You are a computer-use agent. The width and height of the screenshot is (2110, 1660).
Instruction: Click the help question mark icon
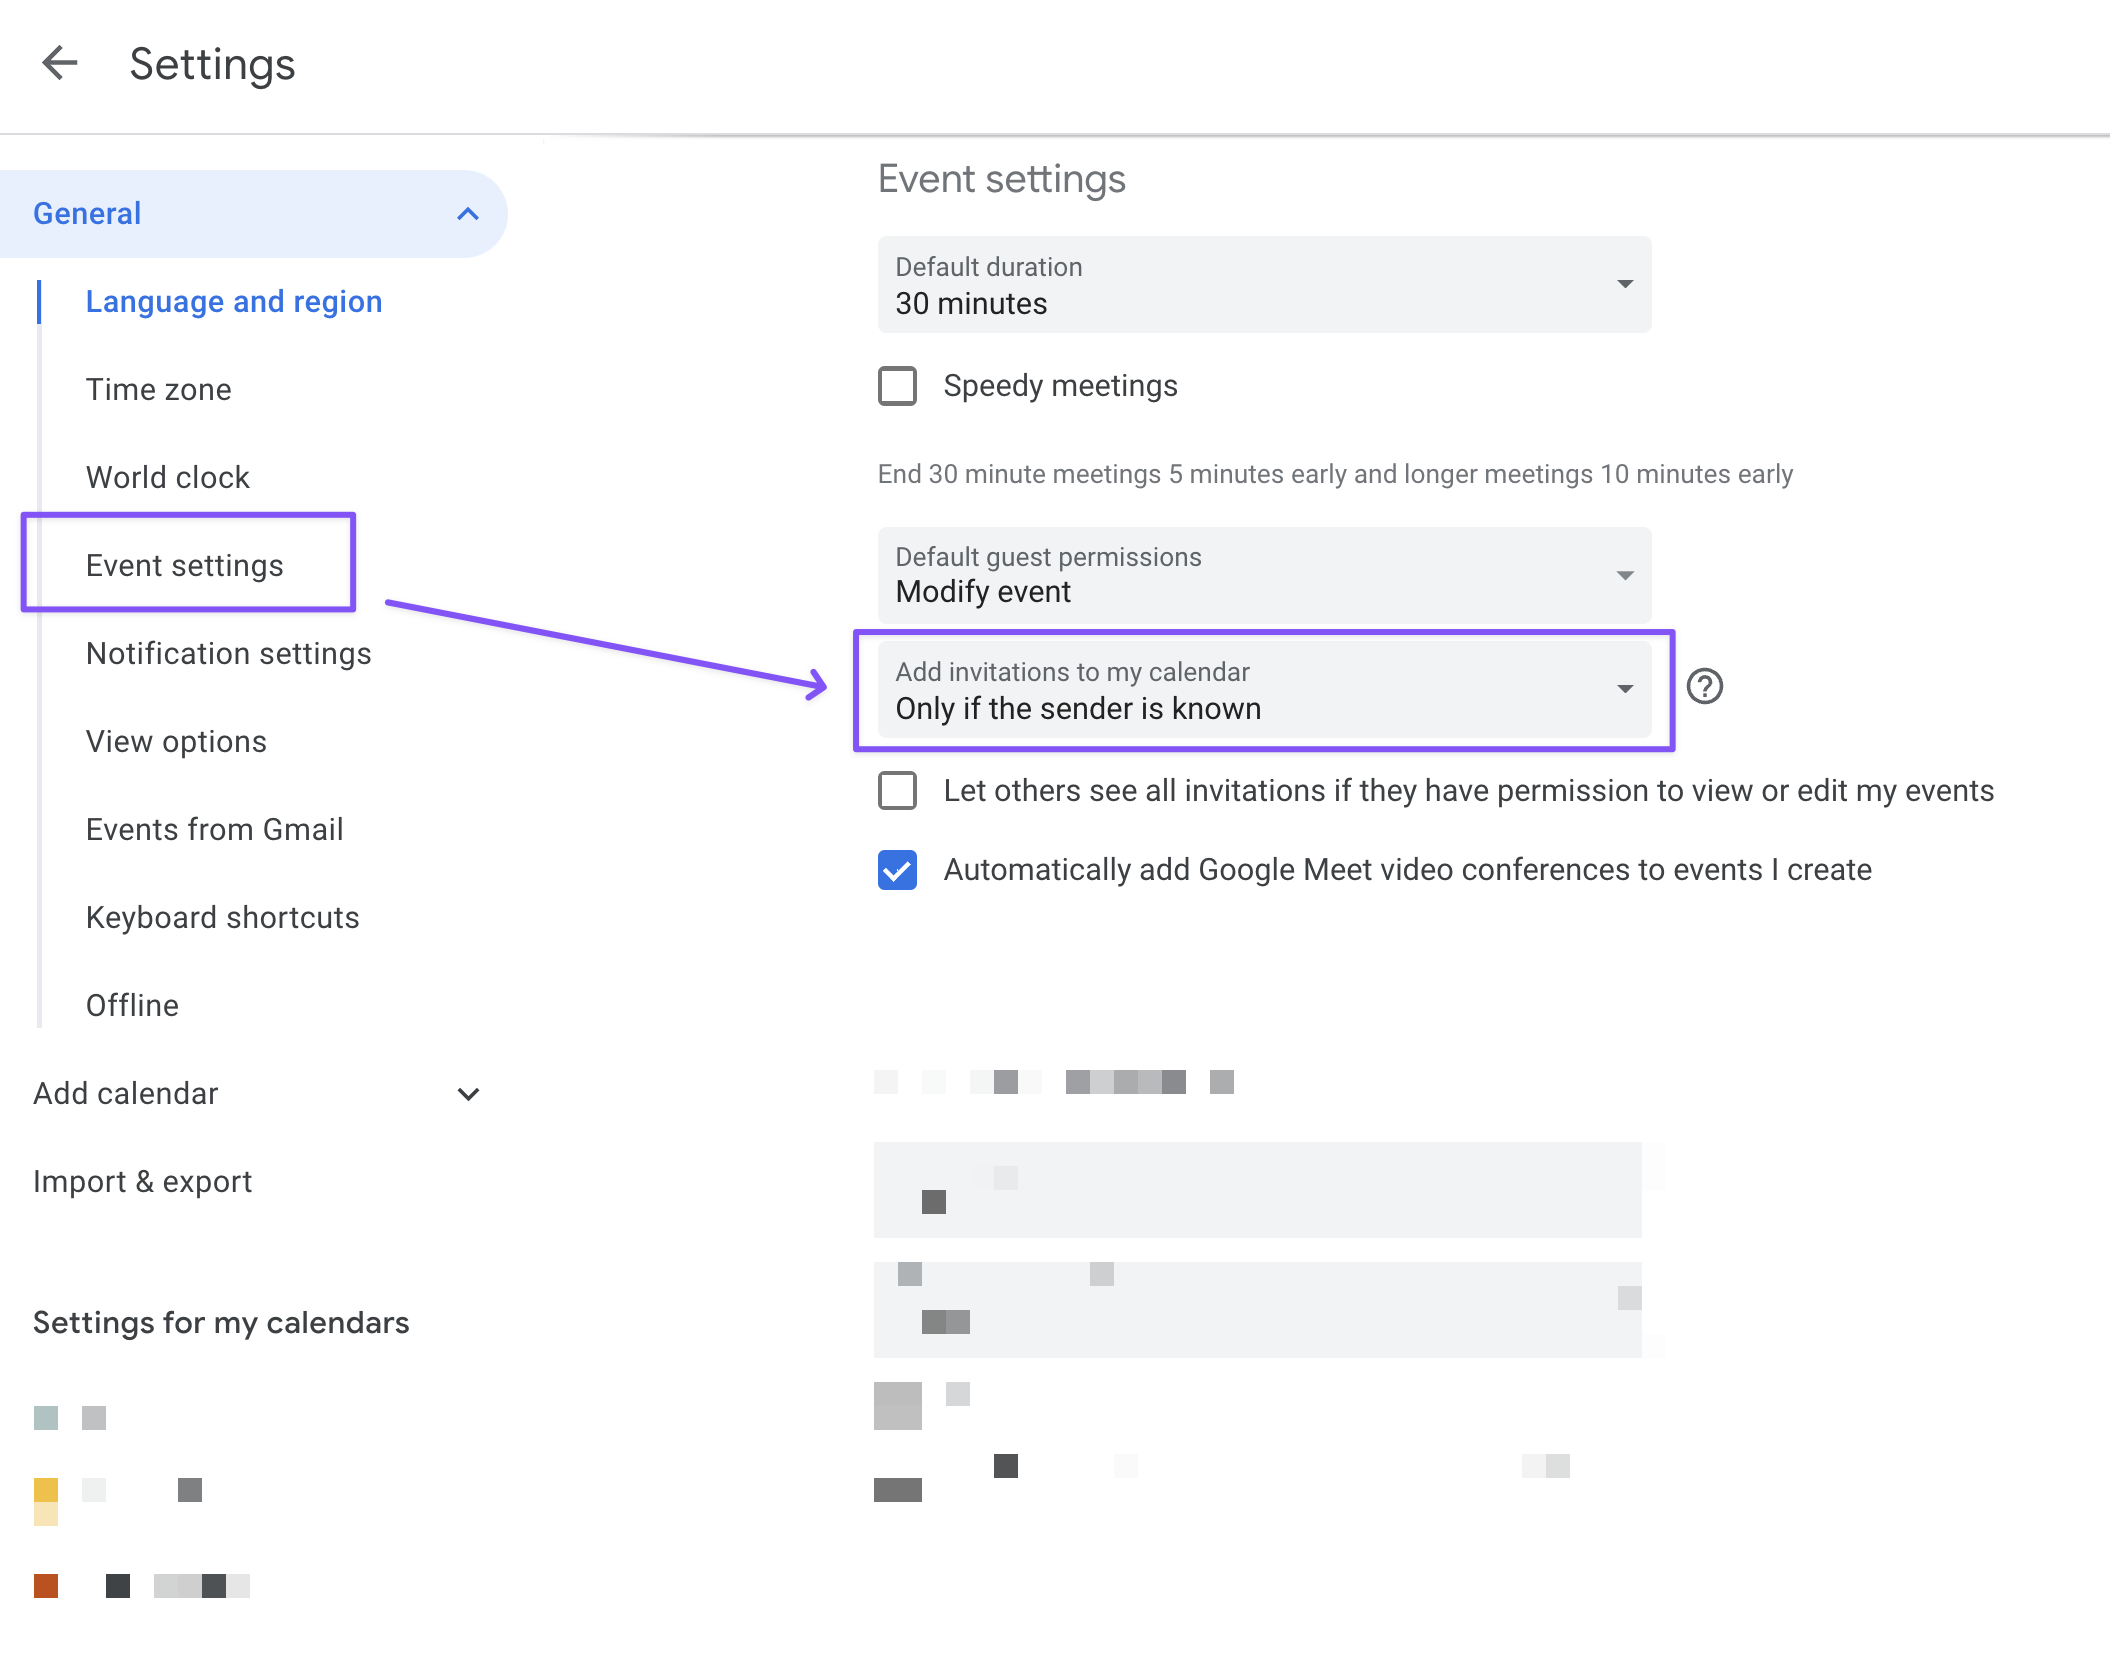click(1704, 687)
